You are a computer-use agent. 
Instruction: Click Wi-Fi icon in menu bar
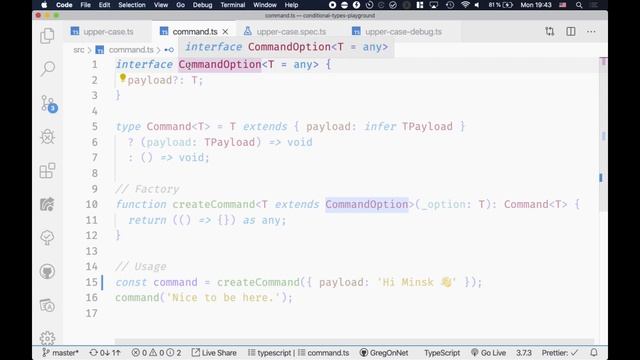pos(465,5)
